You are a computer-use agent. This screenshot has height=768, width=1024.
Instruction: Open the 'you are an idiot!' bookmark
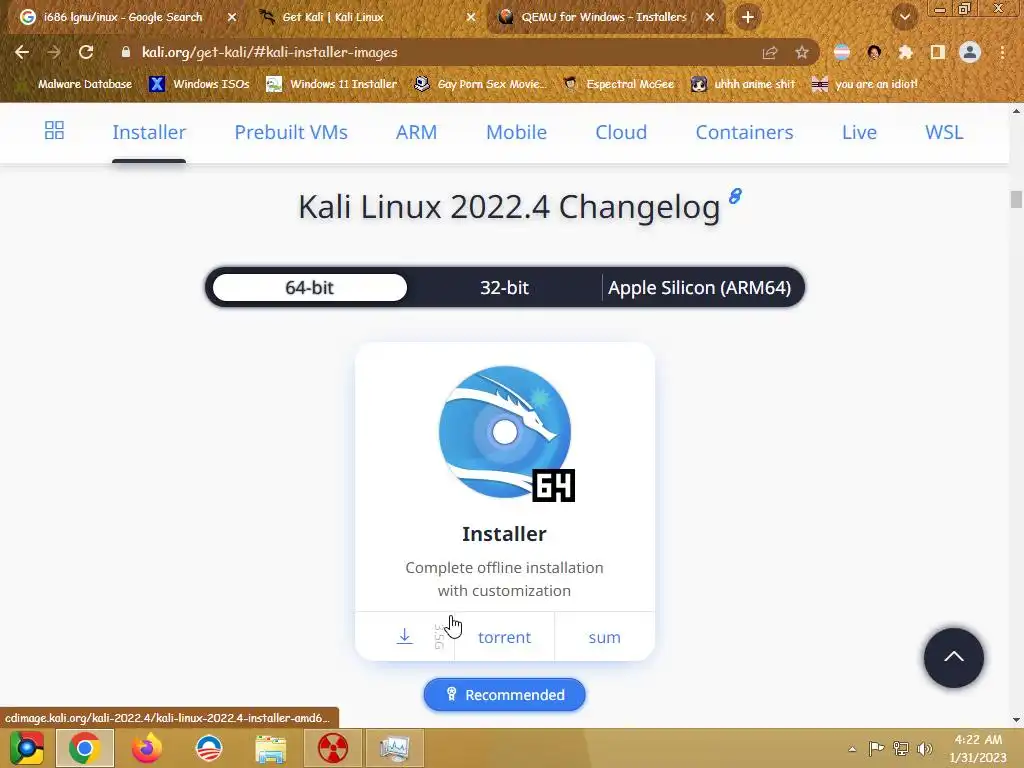pos(865,84)
